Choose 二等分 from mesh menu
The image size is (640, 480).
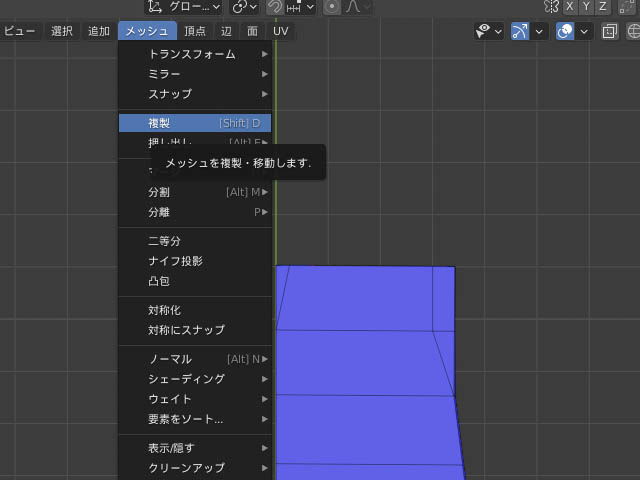195,241
